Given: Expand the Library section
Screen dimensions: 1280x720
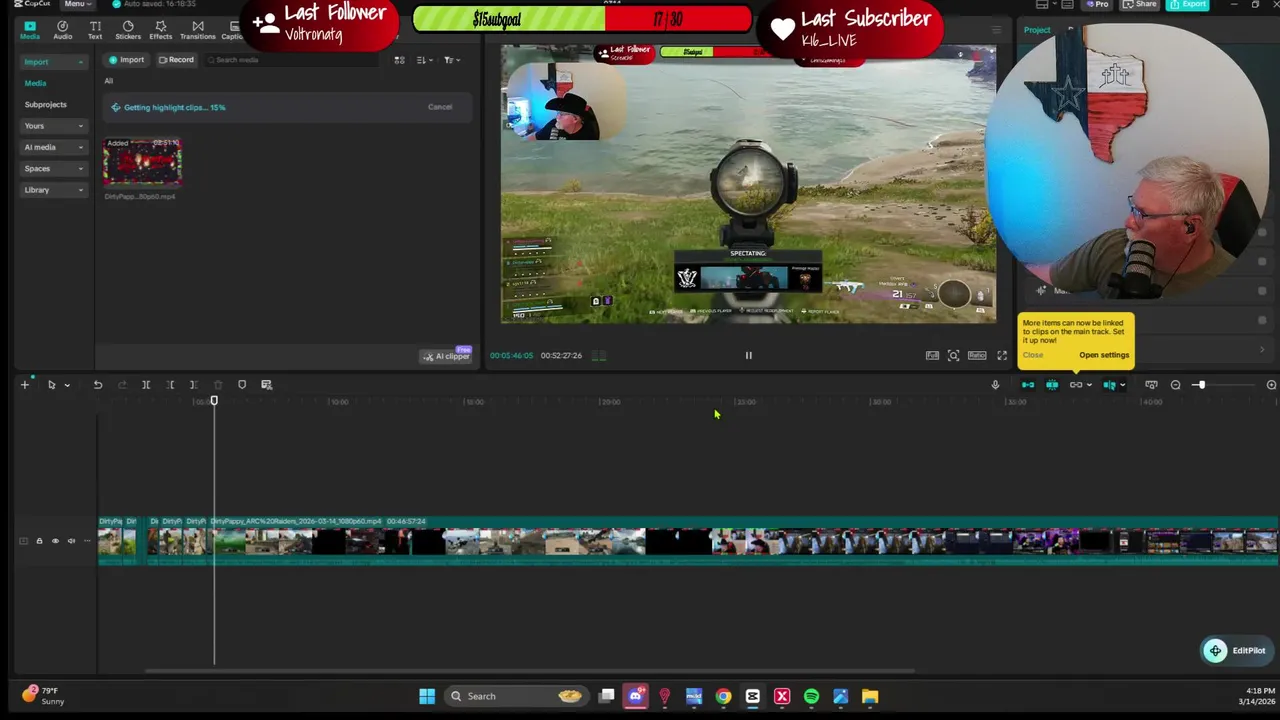Looking at the screenshot, I should (54, 190).
